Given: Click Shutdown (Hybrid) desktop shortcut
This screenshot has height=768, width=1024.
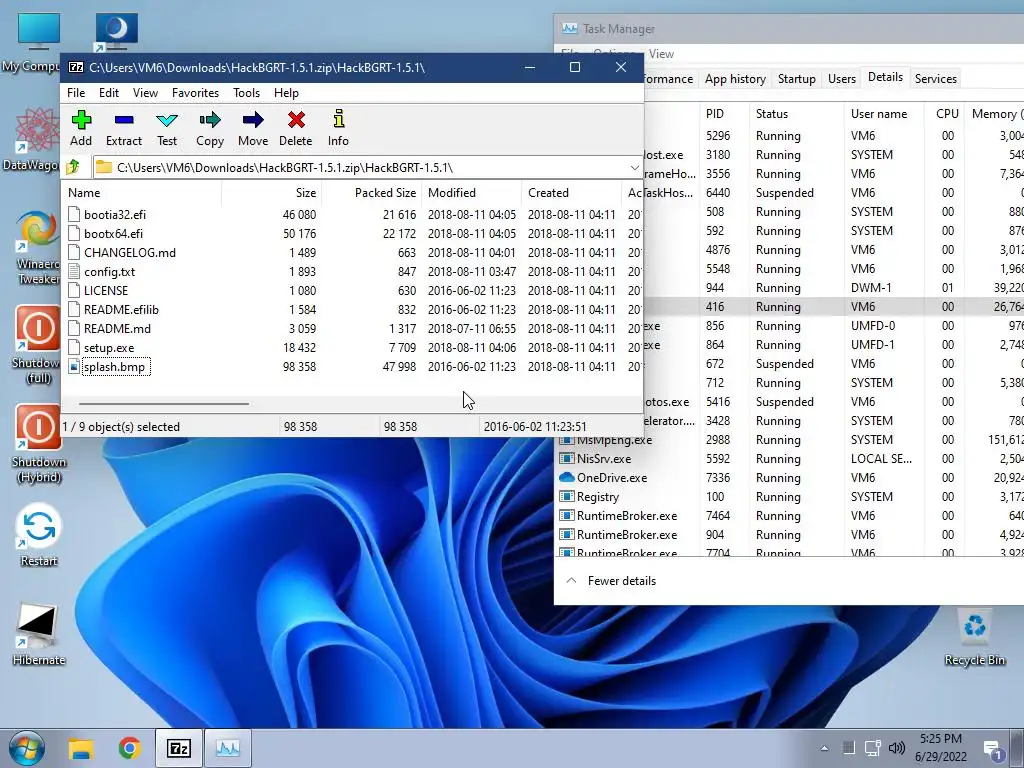Looking at the screenshot, I should [39, 444].
